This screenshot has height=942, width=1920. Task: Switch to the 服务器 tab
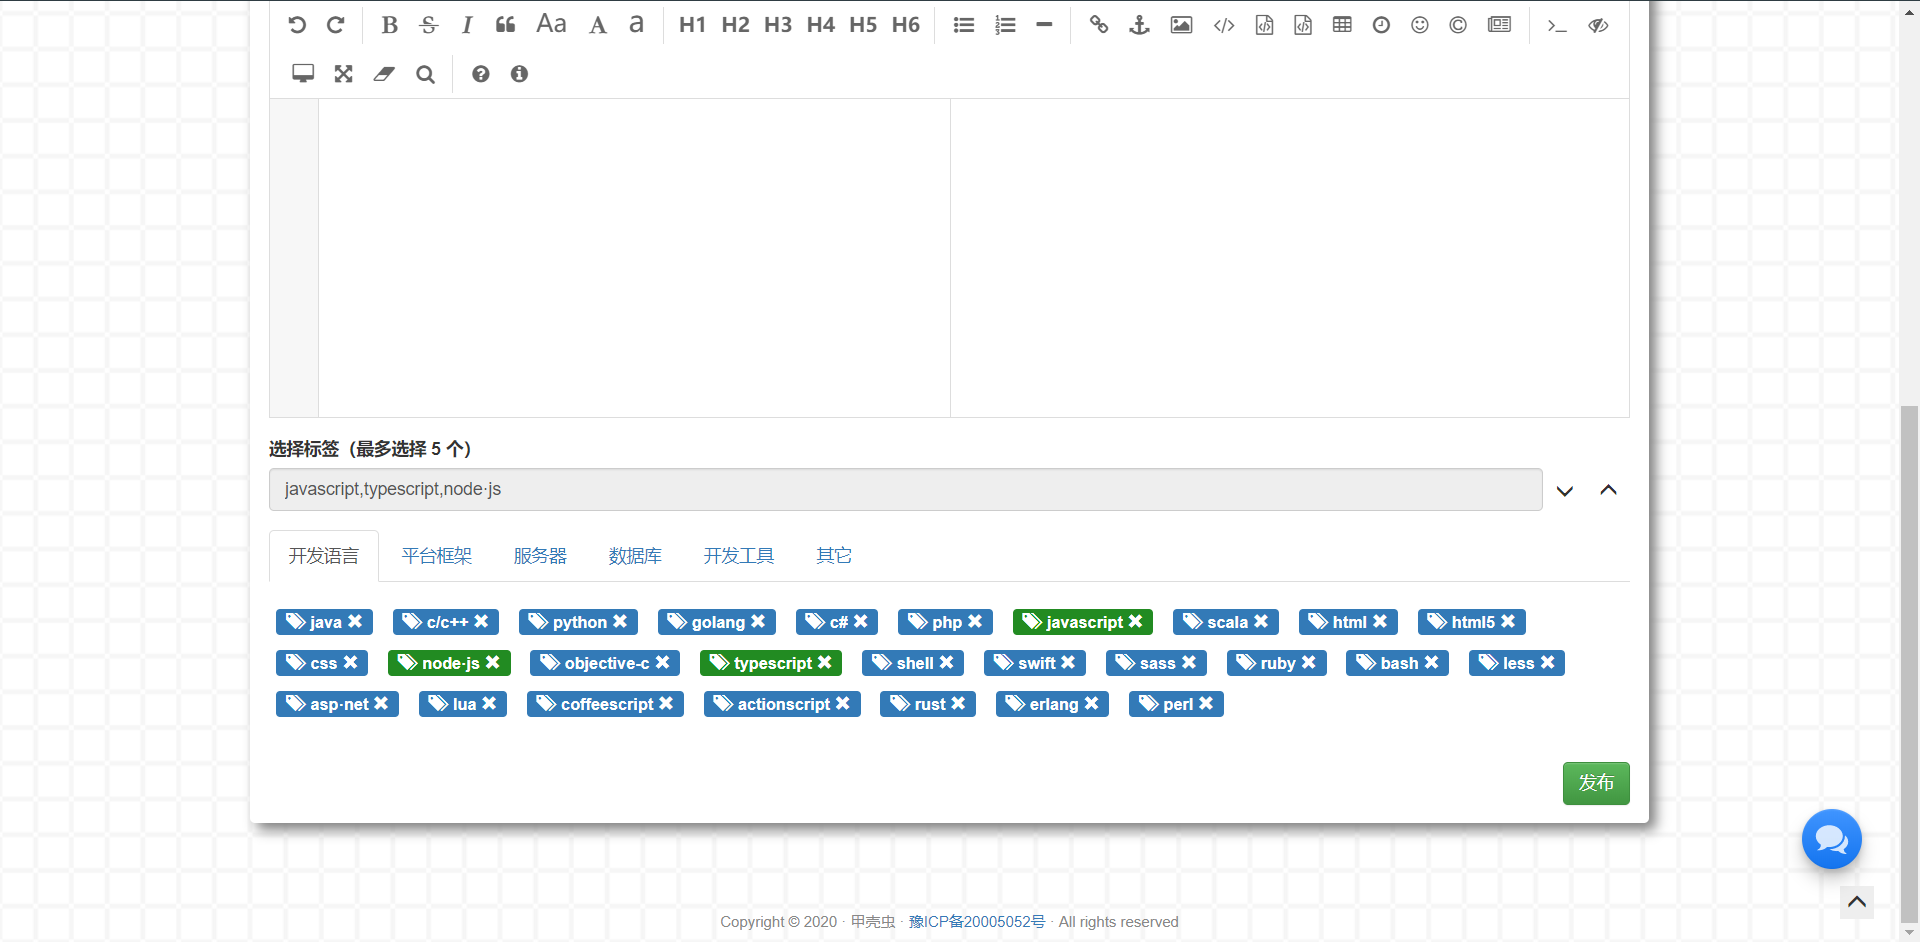click(540, 556)
